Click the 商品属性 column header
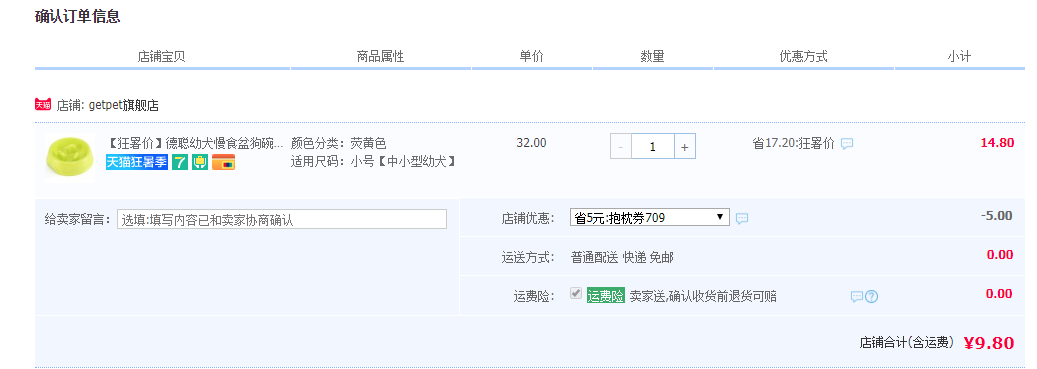The width and height of the screenshot is (1037, 369). (380, 57)
